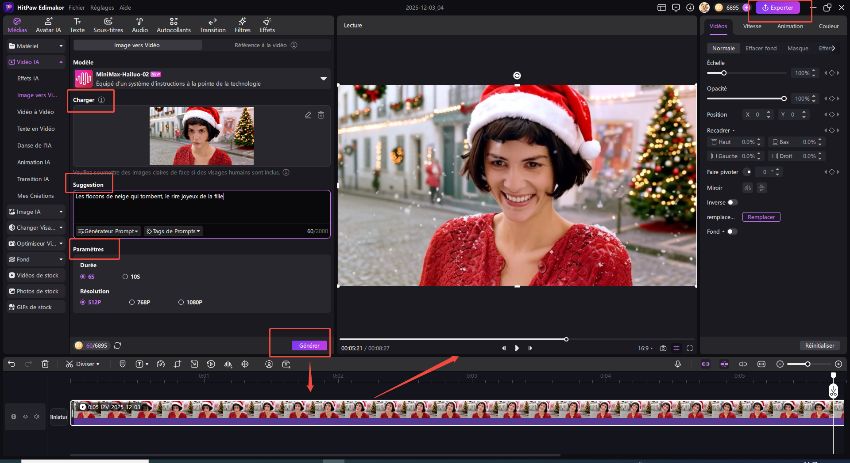Open the Fichier menu
Image resolution: width=850 pixels, height=463 pixels.
pos(76,8)
